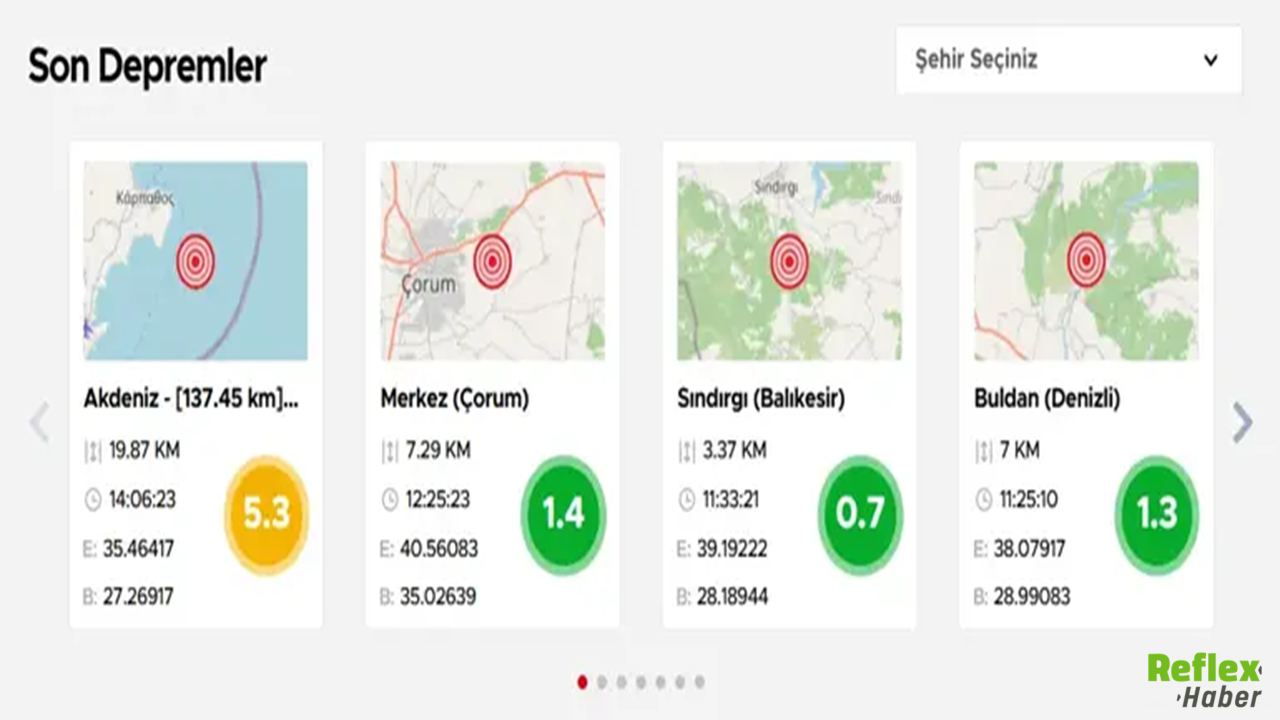Click the latitude value 40.56083
Screen dimensions: 1280x720
click(438, 549)
